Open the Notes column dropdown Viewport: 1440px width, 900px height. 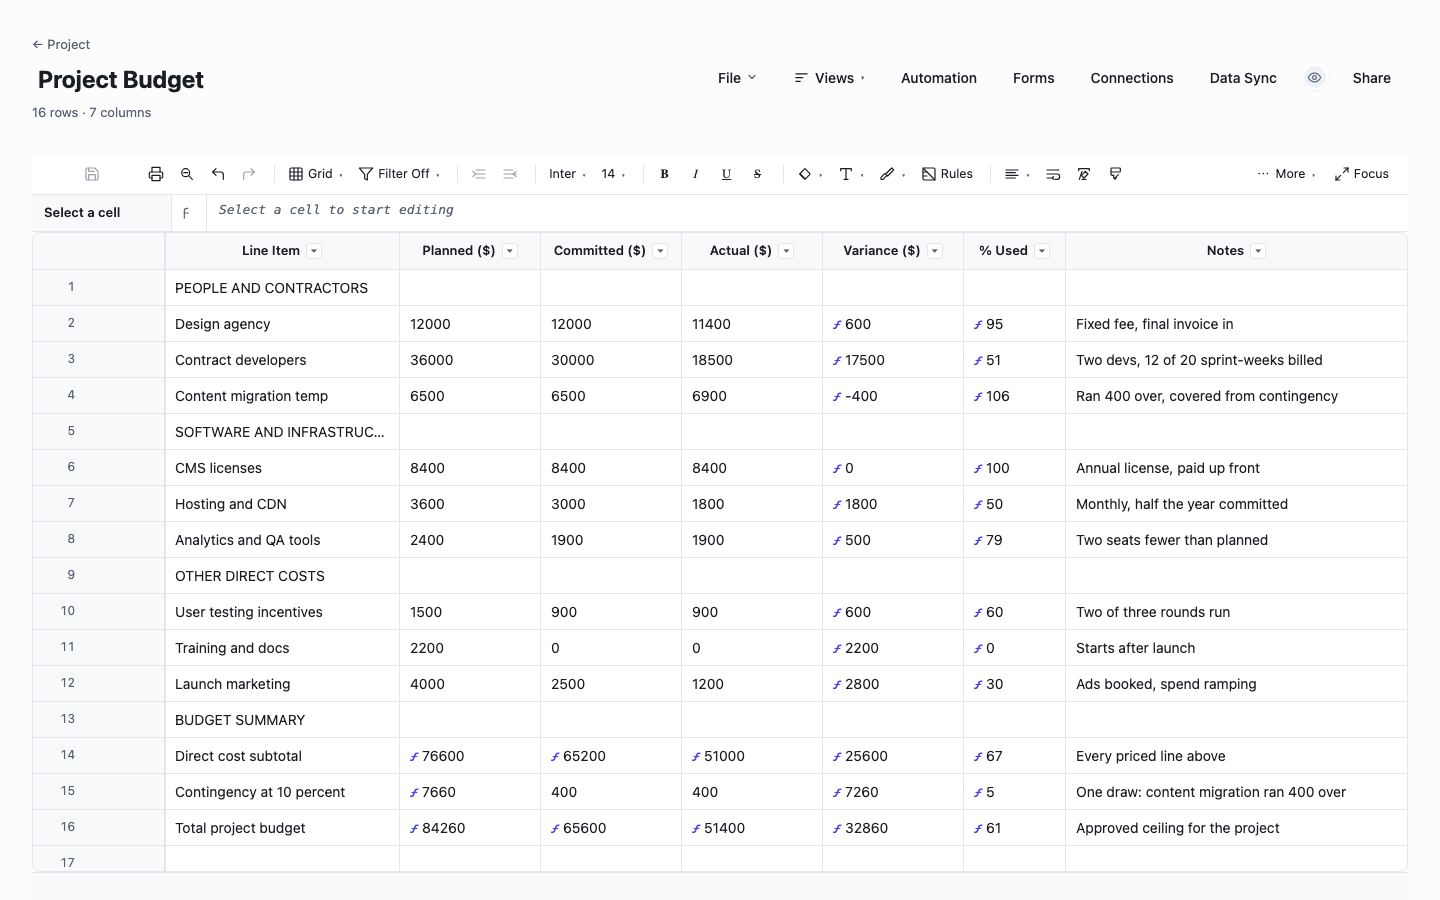tap(1258, 251)
